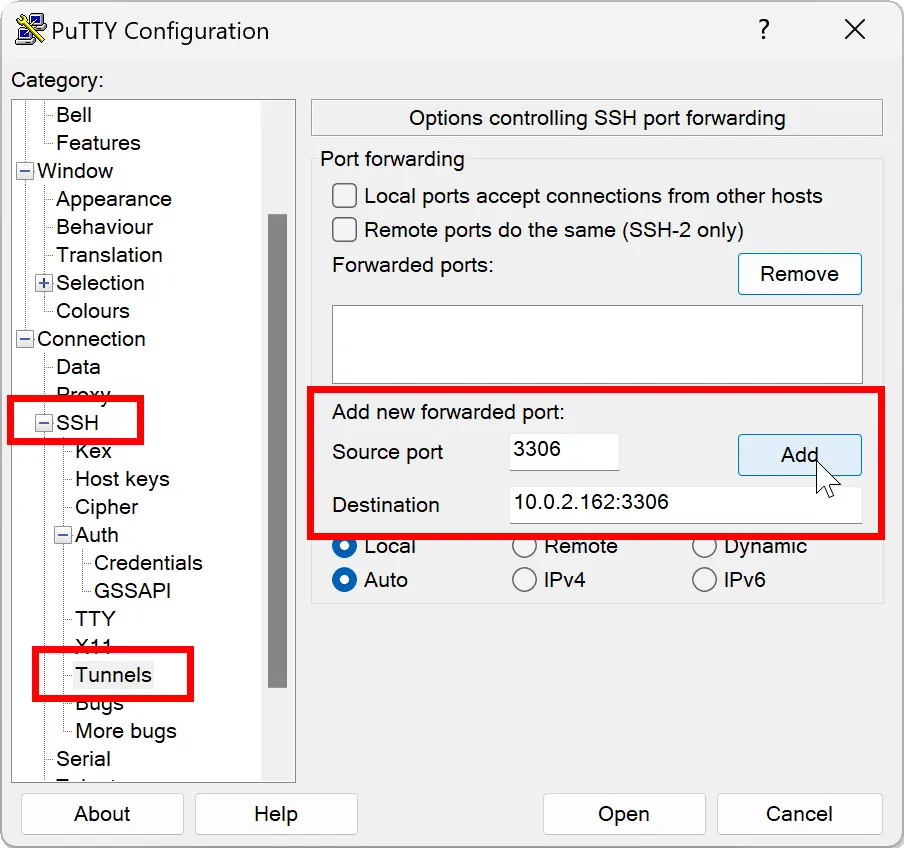This screenshot has width=904, height=848.
Task: Collapse the Window tree node
Action: point(25,171)
